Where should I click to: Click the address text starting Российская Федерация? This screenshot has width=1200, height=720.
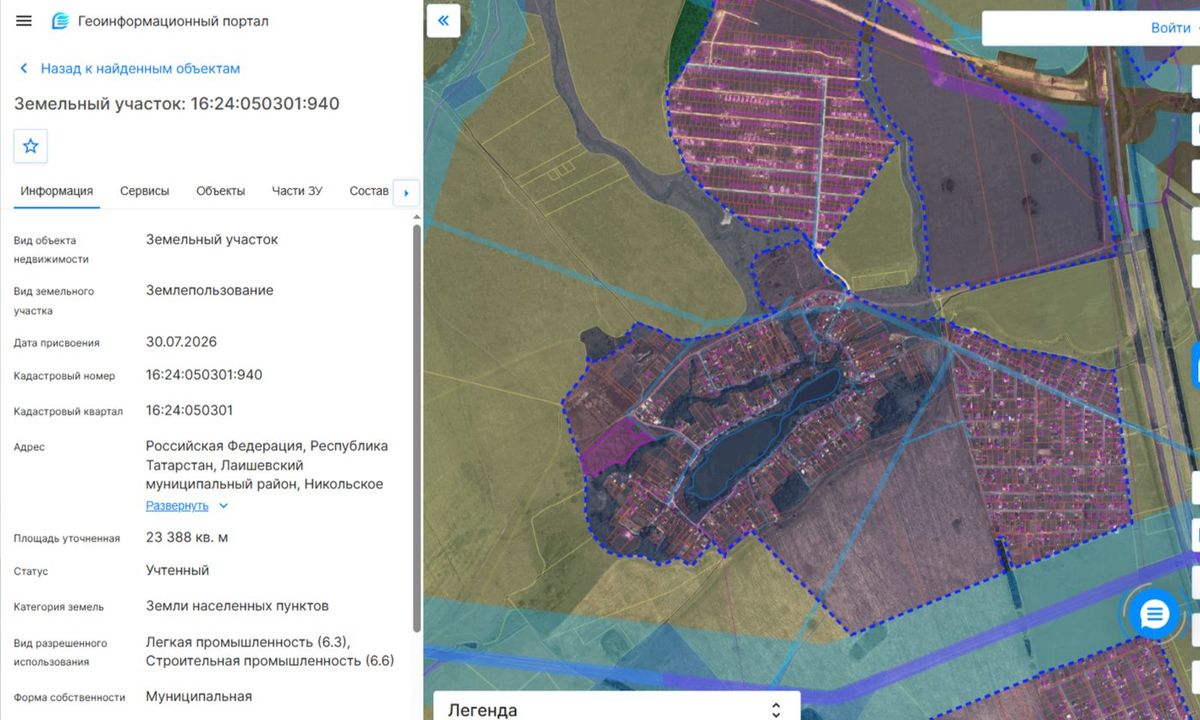point(267,465)
